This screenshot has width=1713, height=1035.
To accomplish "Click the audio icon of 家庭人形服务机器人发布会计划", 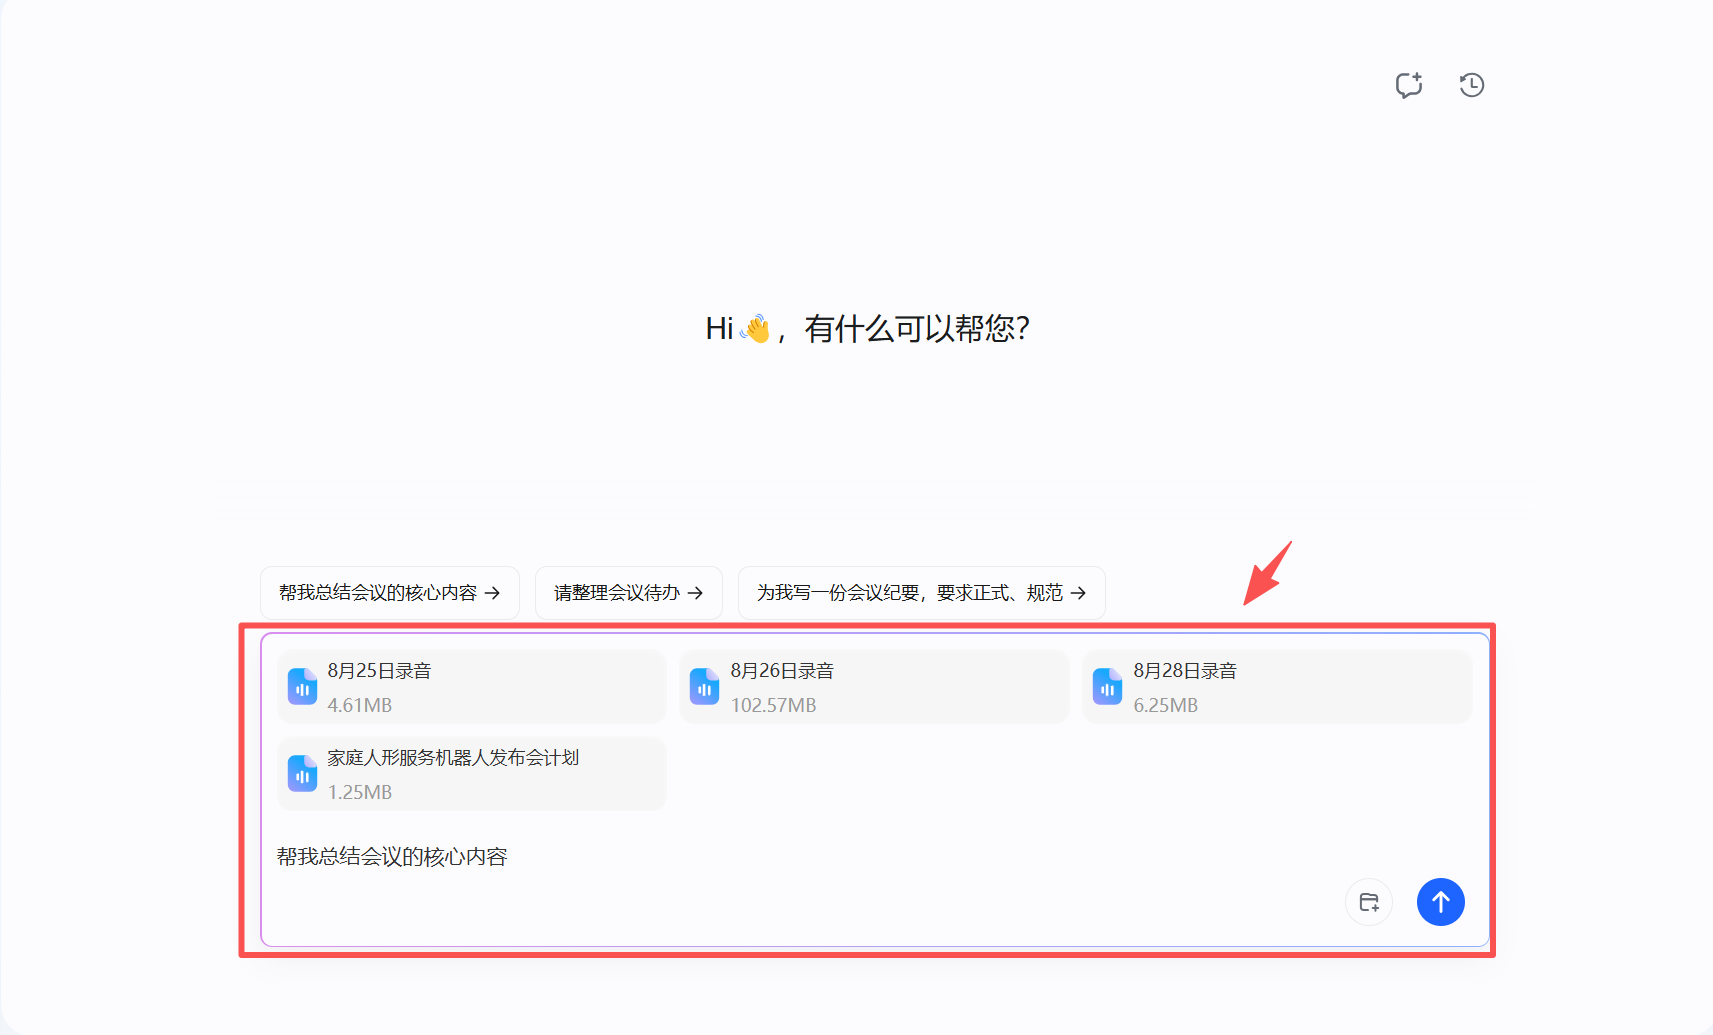I will pos(302,774).
